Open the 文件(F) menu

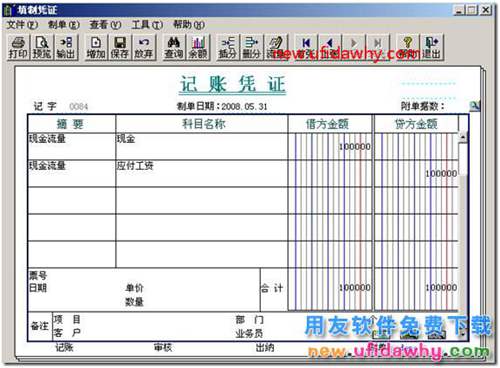(22, 25)
